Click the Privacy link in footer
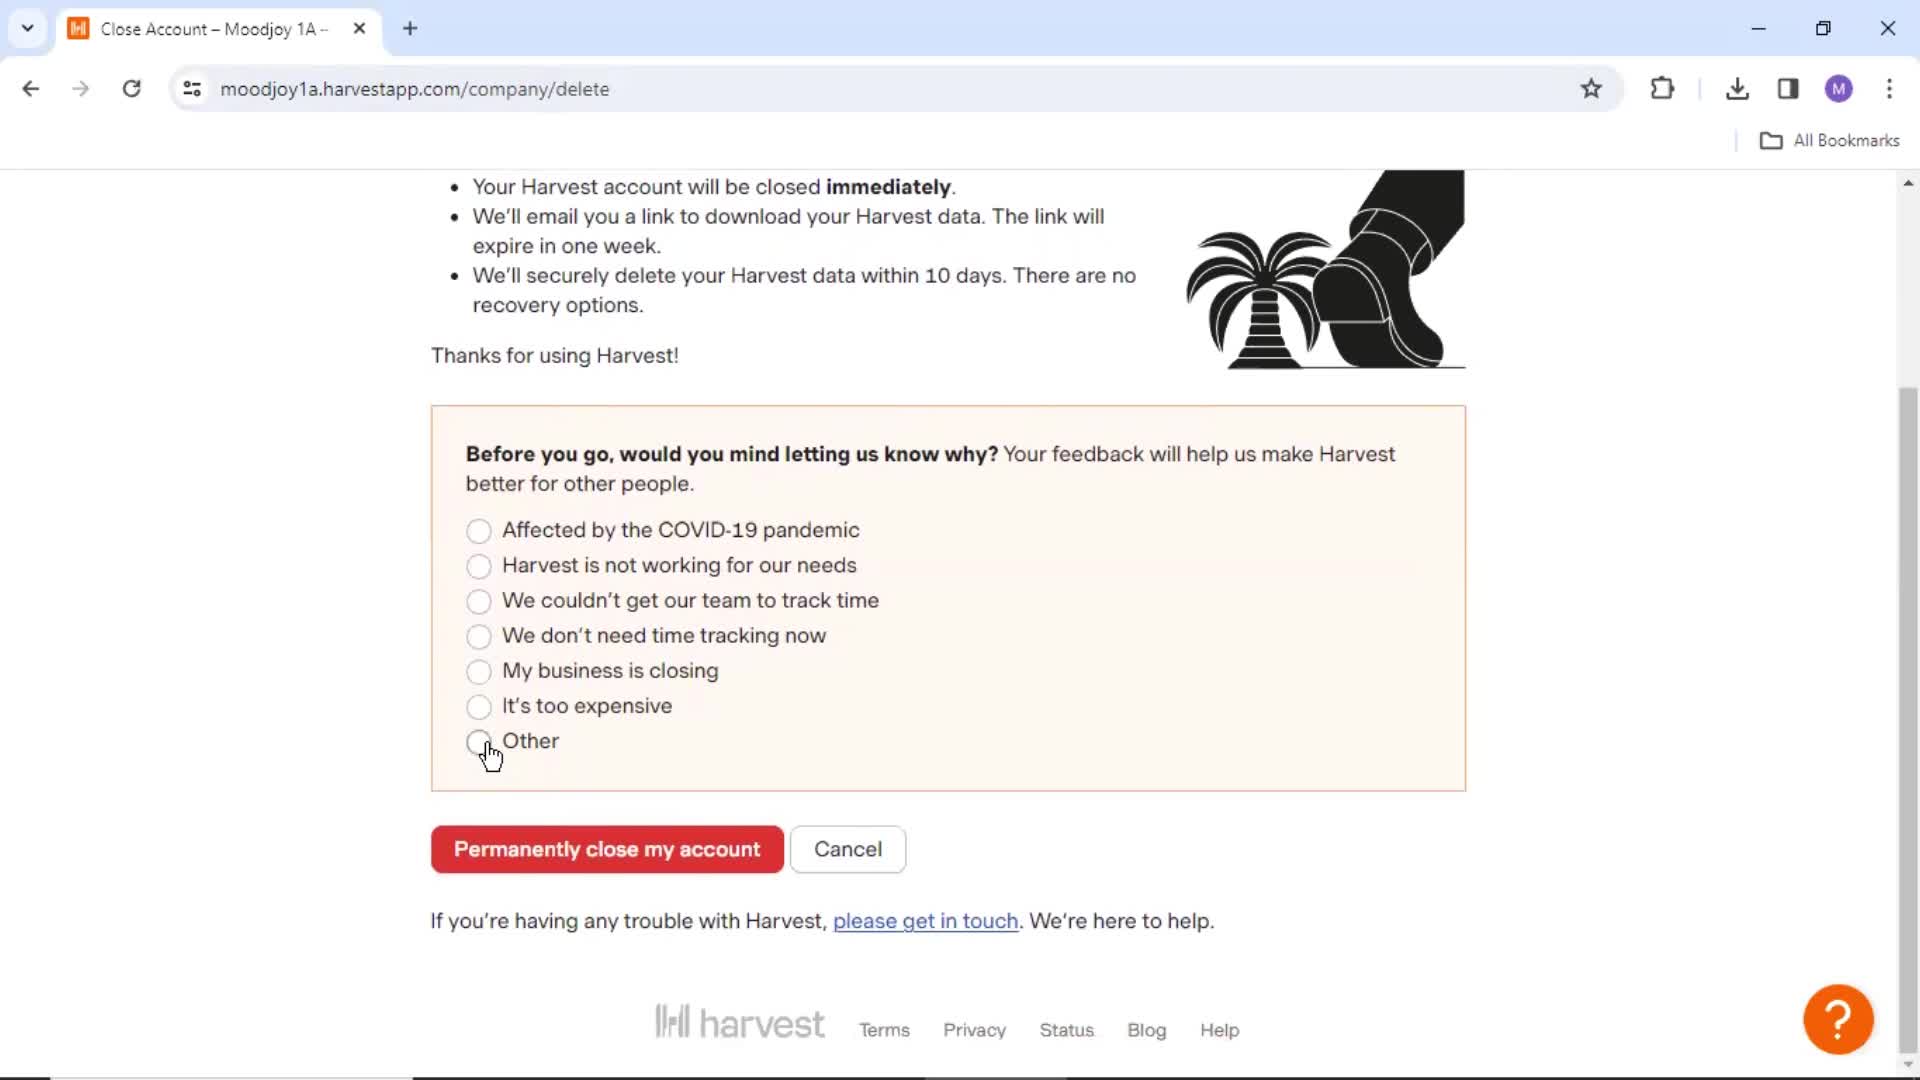The width and height of the screenshot is (1920, 1080). coord(975,1030)
